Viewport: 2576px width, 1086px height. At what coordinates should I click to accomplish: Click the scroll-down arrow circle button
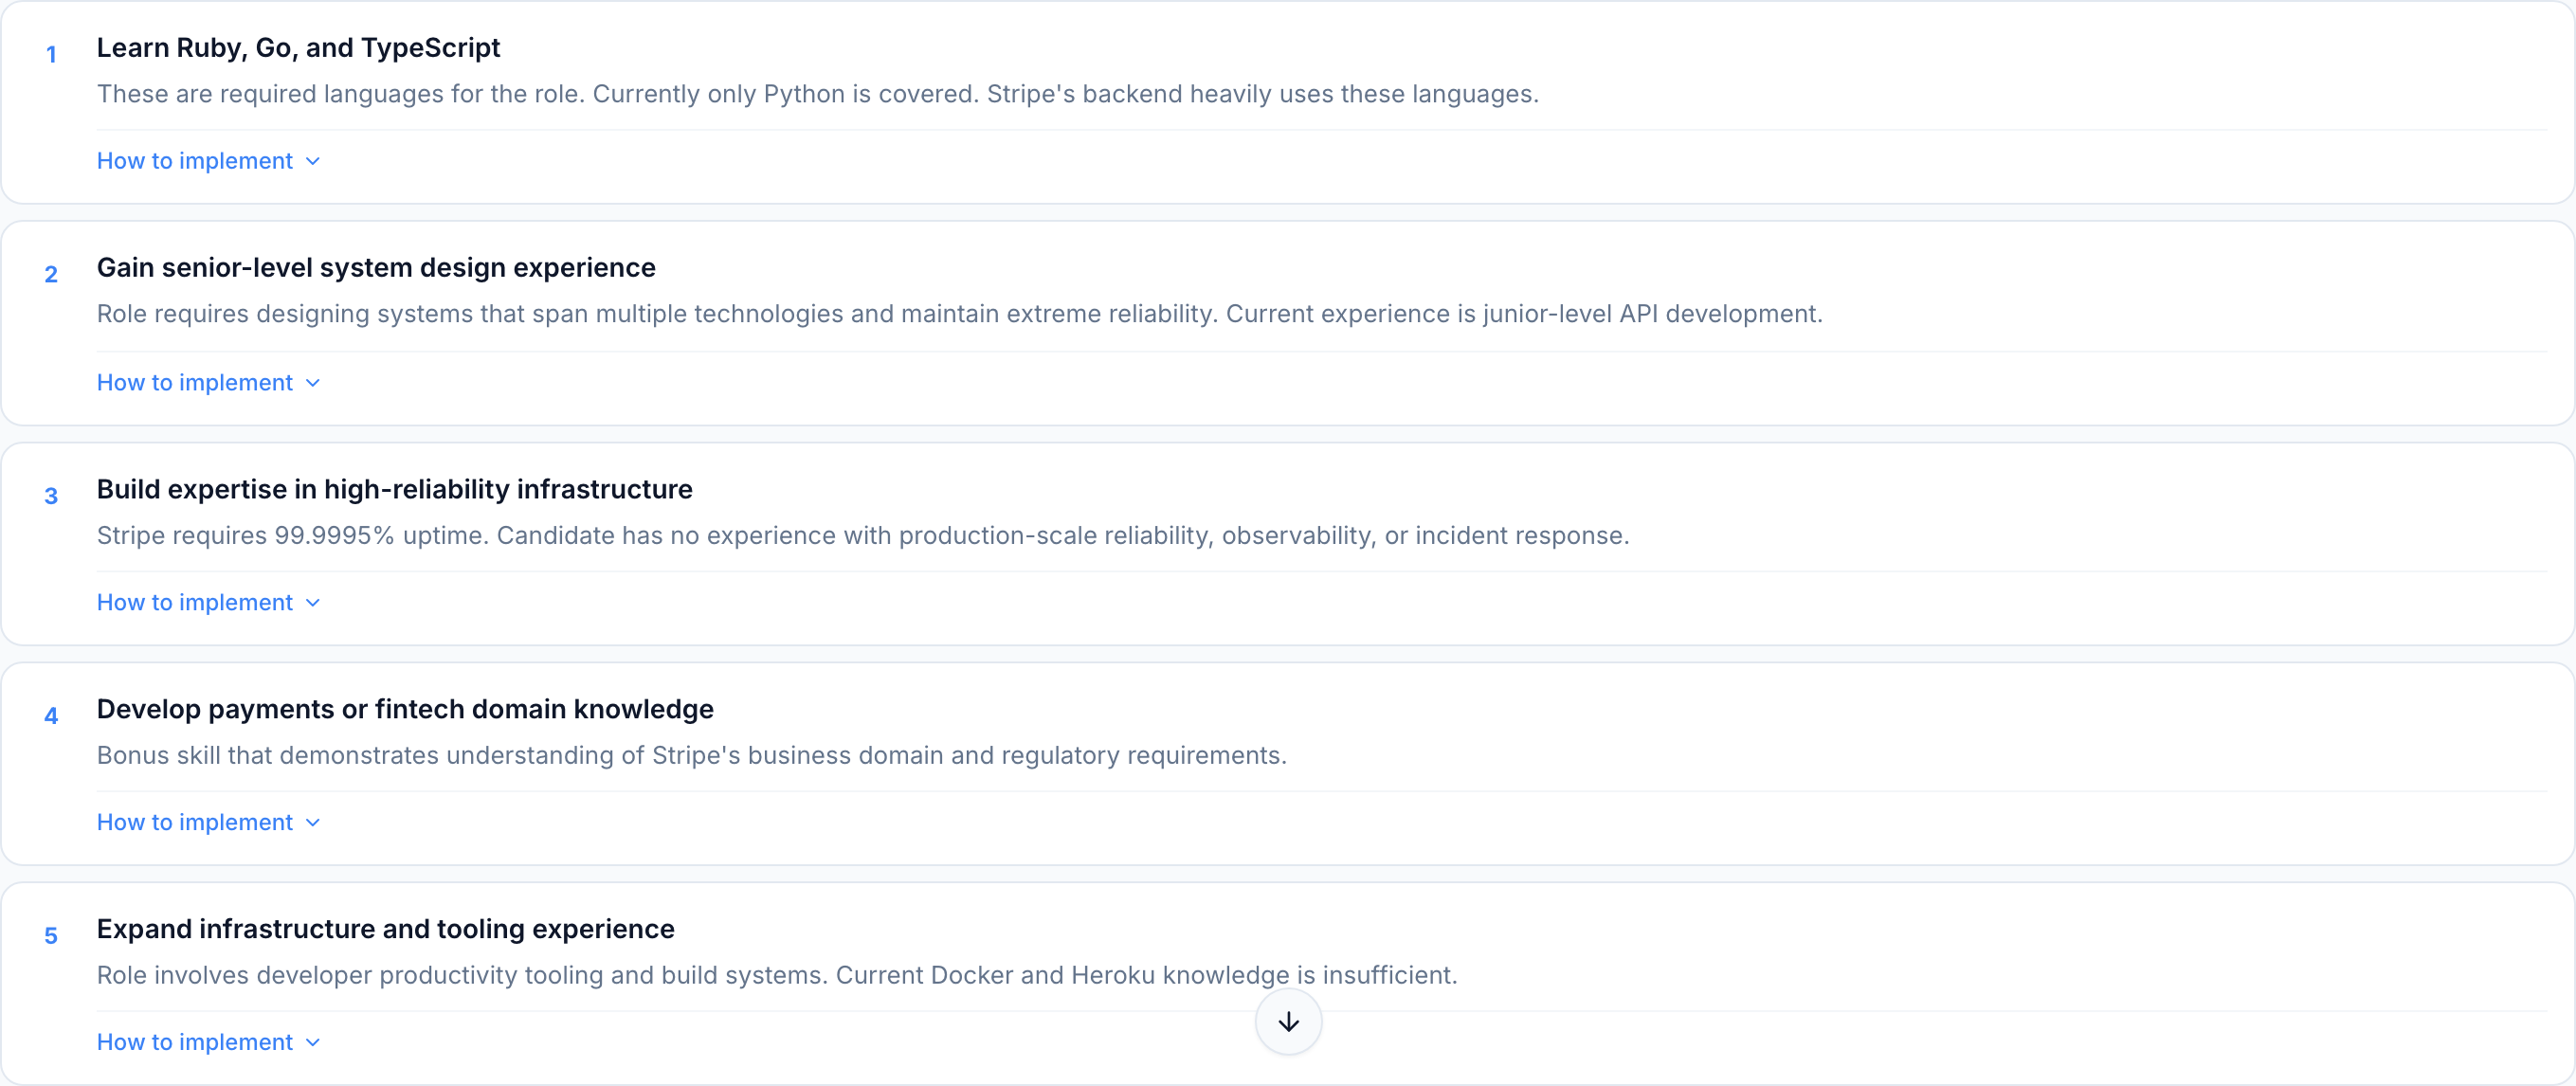tap(1288, 1021)
